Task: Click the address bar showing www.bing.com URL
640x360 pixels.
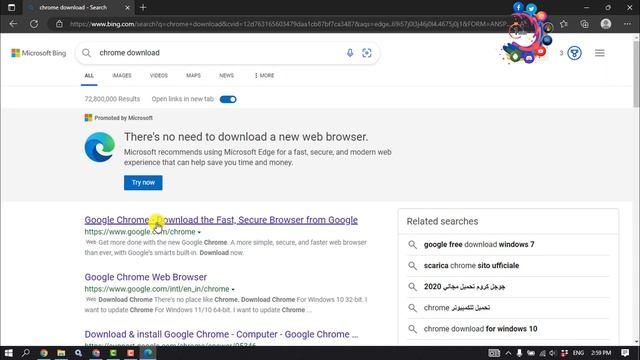Action: pyautogui.click(x=288, y=24)
